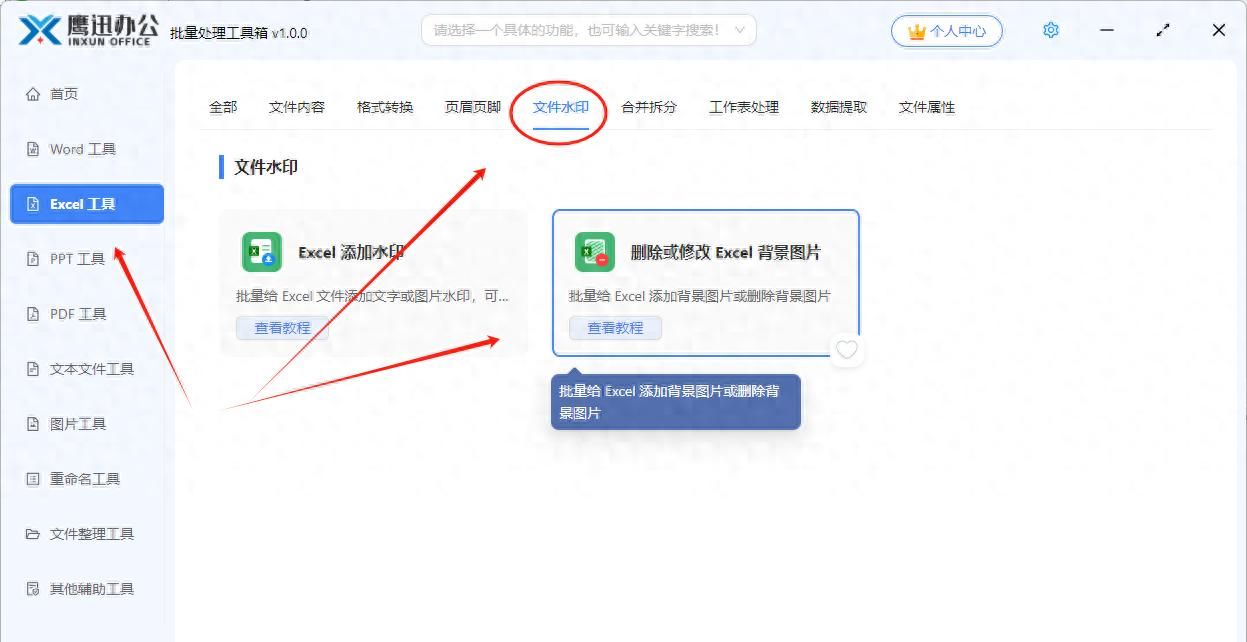1247x642 pixels.
Task: Toggle selection of Excel 工具 sidebar entry
Action: (86, 203)
